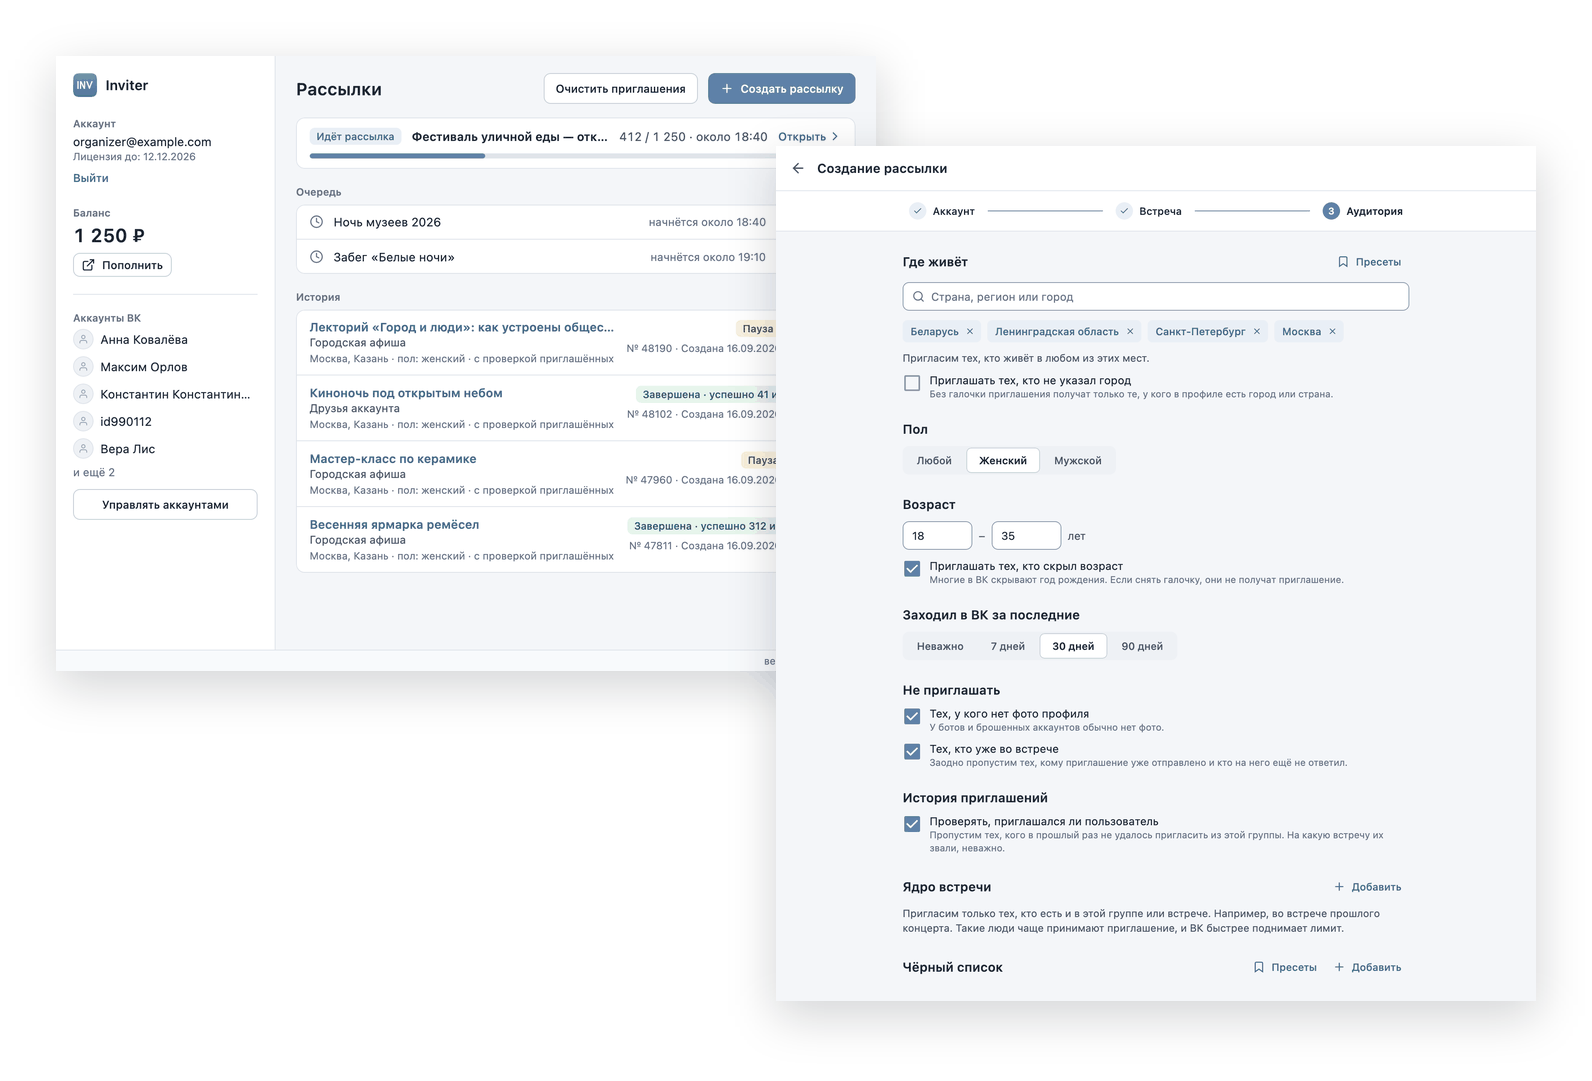Click maximum age field showing 35

(x=1026, y=536)
